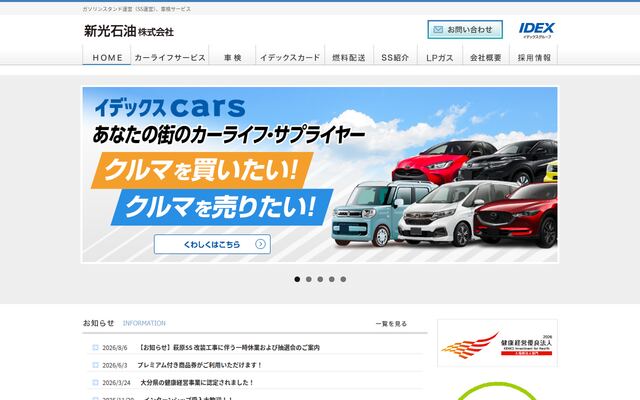
Task: Click the ガソリンスタンド運営 tagline text at top
Action: point(136,9)
